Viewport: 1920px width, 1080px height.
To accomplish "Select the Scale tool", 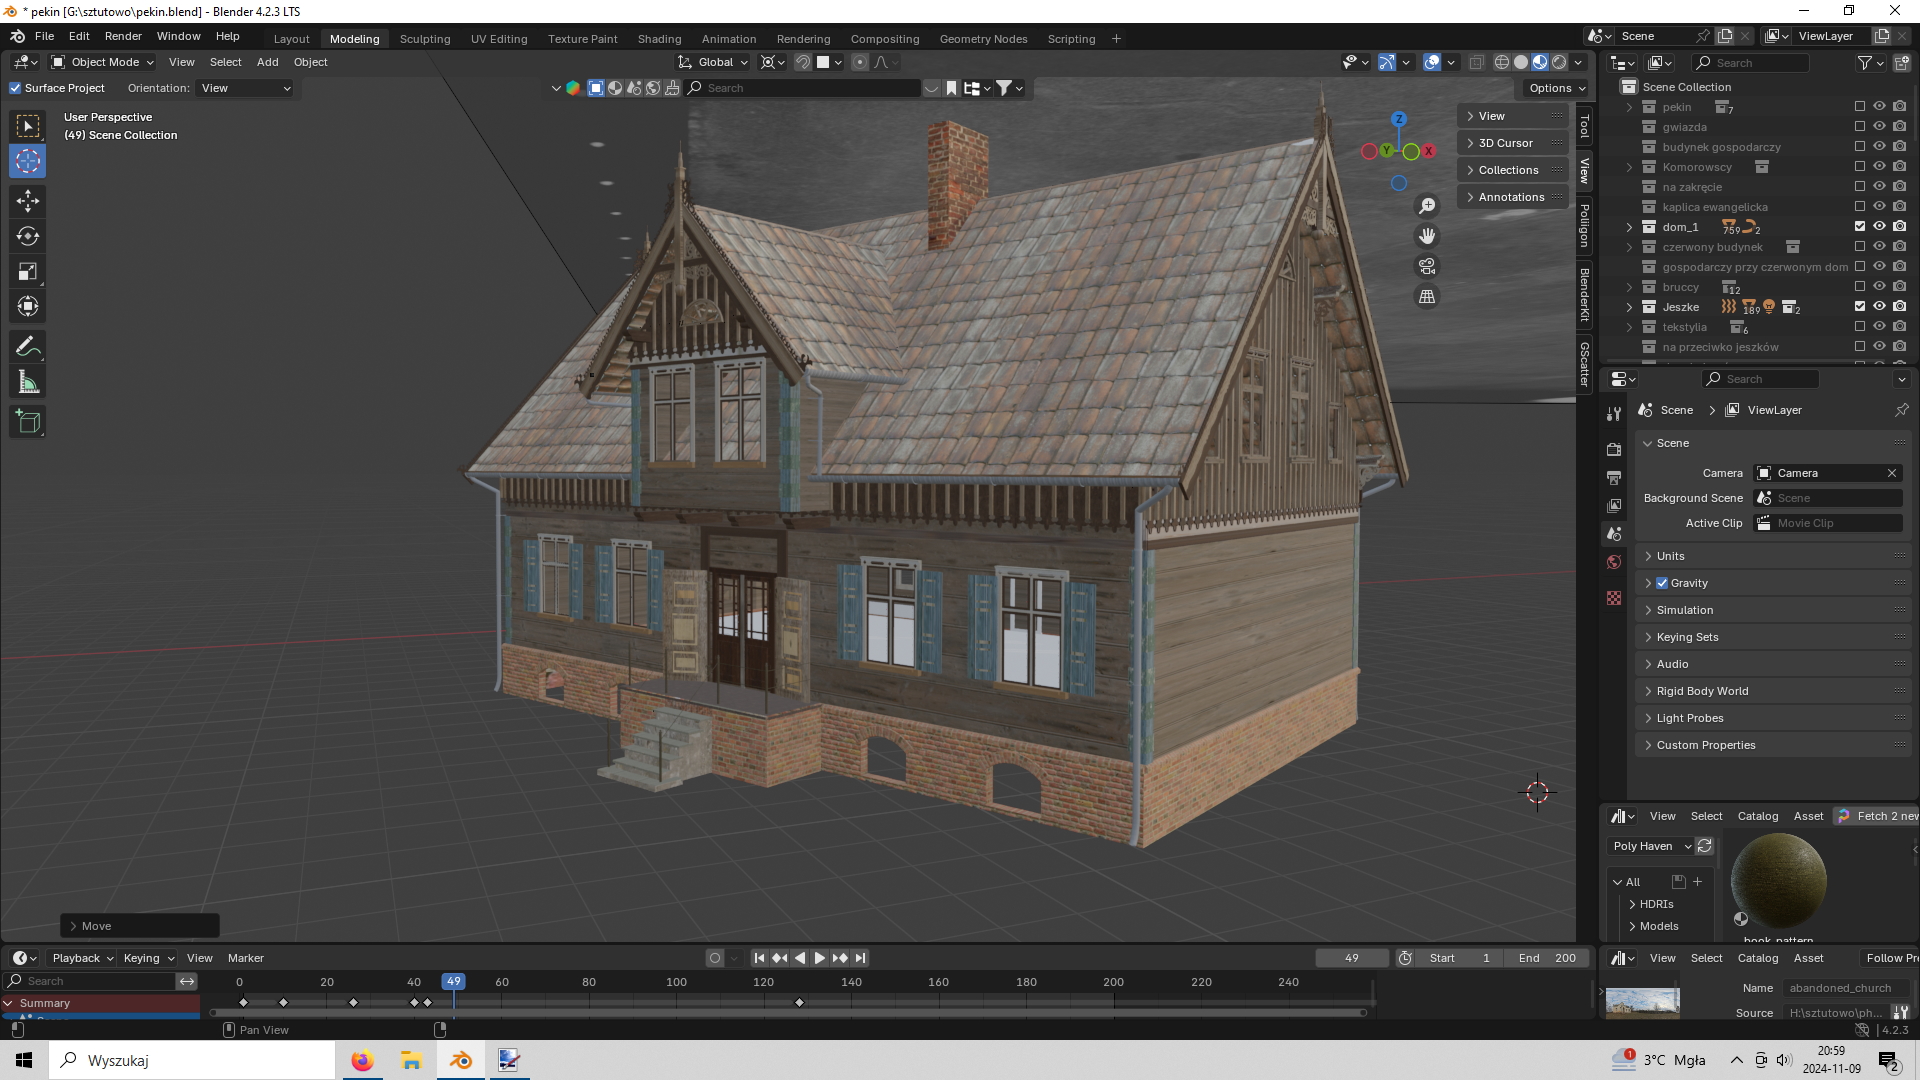I will (27, 271).
